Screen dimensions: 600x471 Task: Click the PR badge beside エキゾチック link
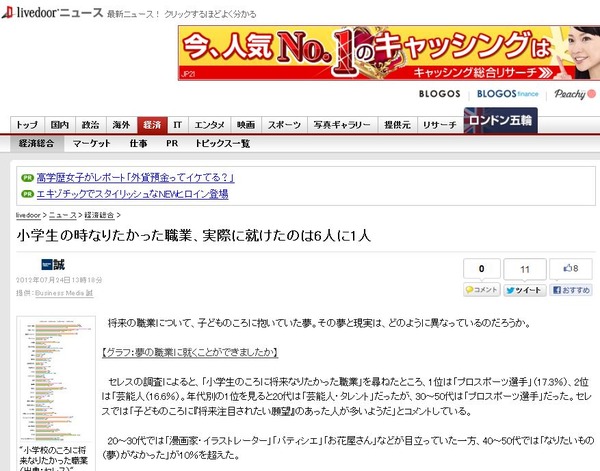pos(28,194)
